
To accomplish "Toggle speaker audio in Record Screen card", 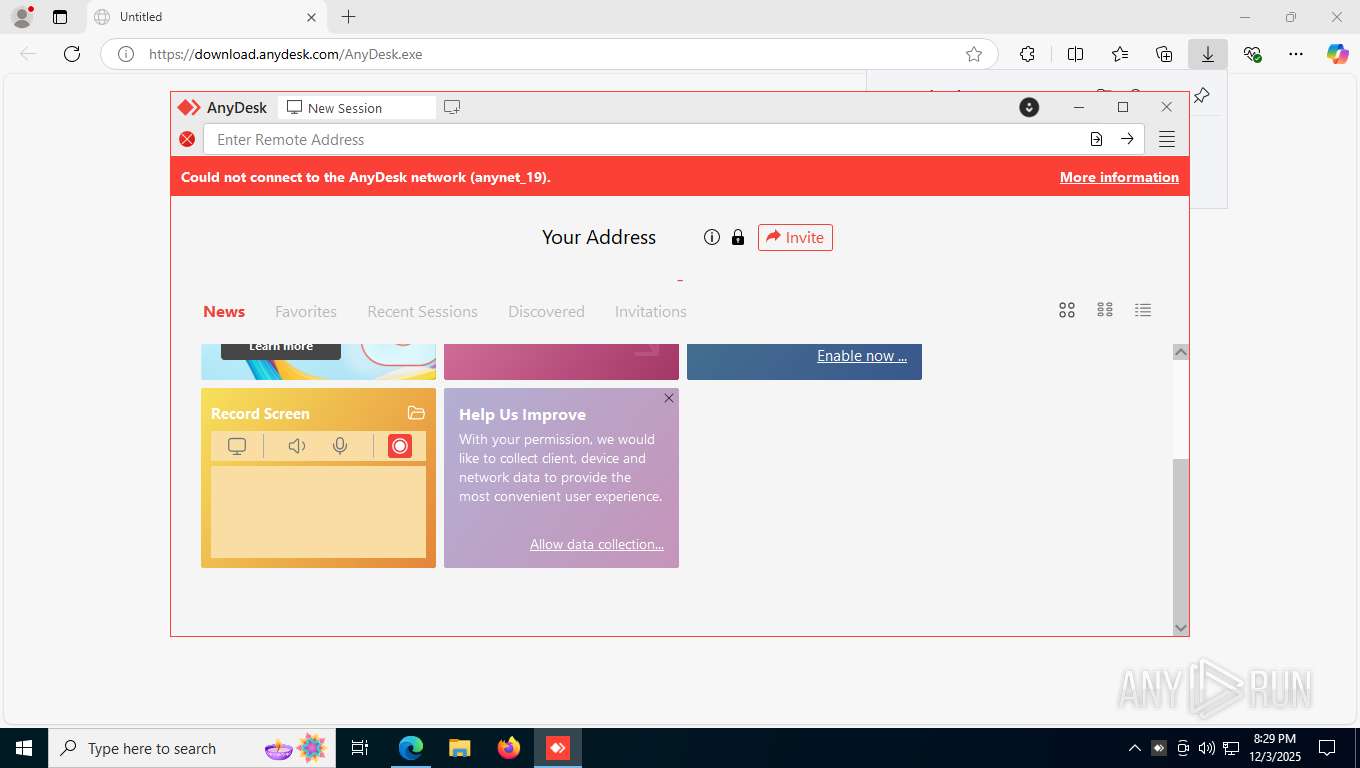I will 297,446.
